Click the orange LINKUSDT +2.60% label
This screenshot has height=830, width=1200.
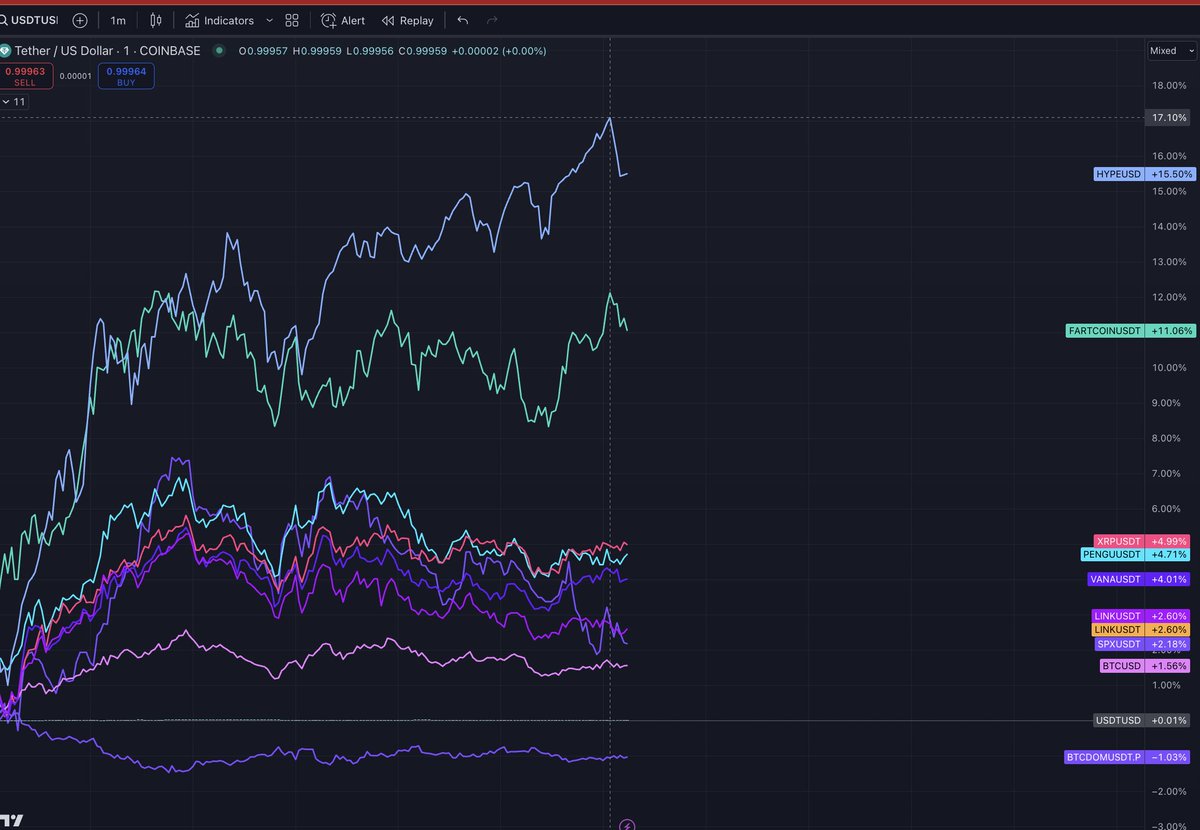tap(1141, 630)
